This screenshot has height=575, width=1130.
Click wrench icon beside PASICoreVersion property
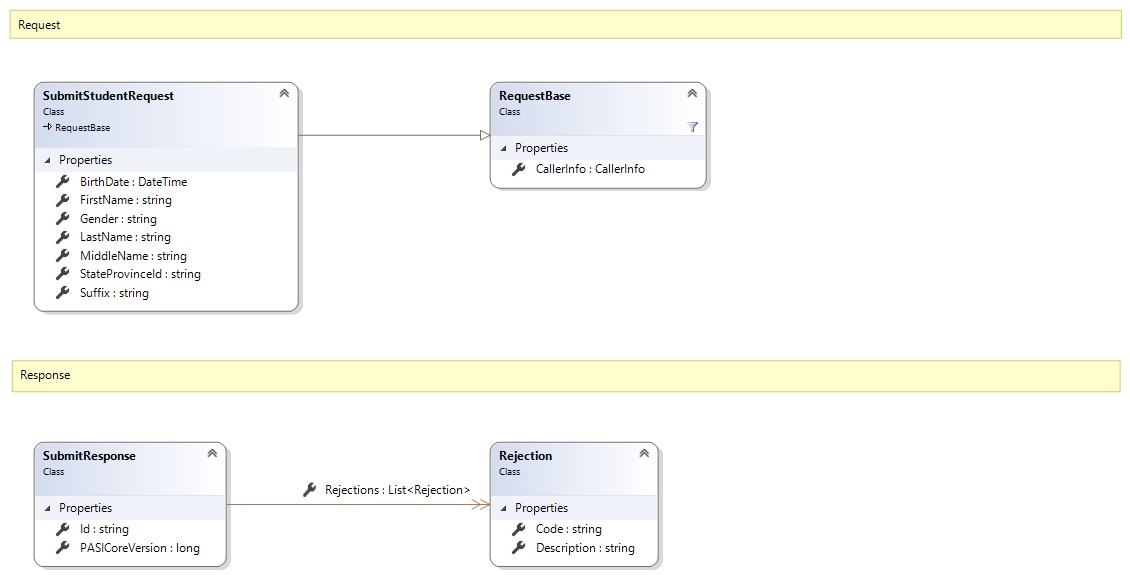point(62,548)
